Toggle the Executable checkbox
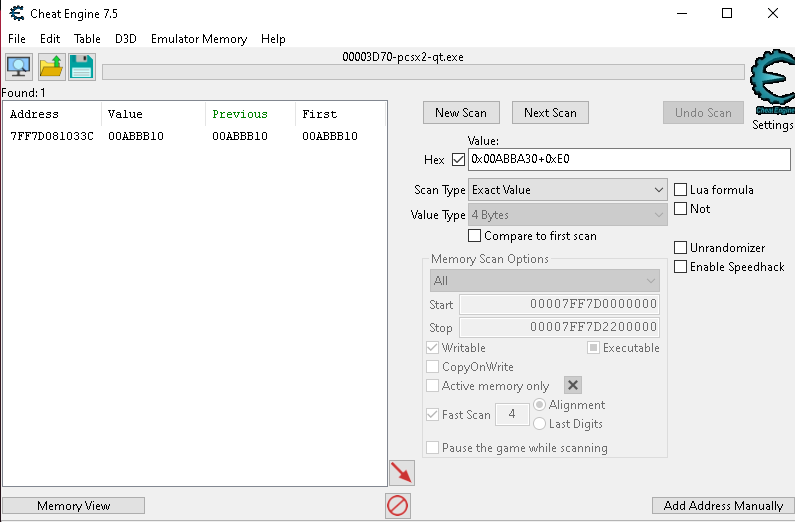795x522 pixels. (x=593, y=348)
